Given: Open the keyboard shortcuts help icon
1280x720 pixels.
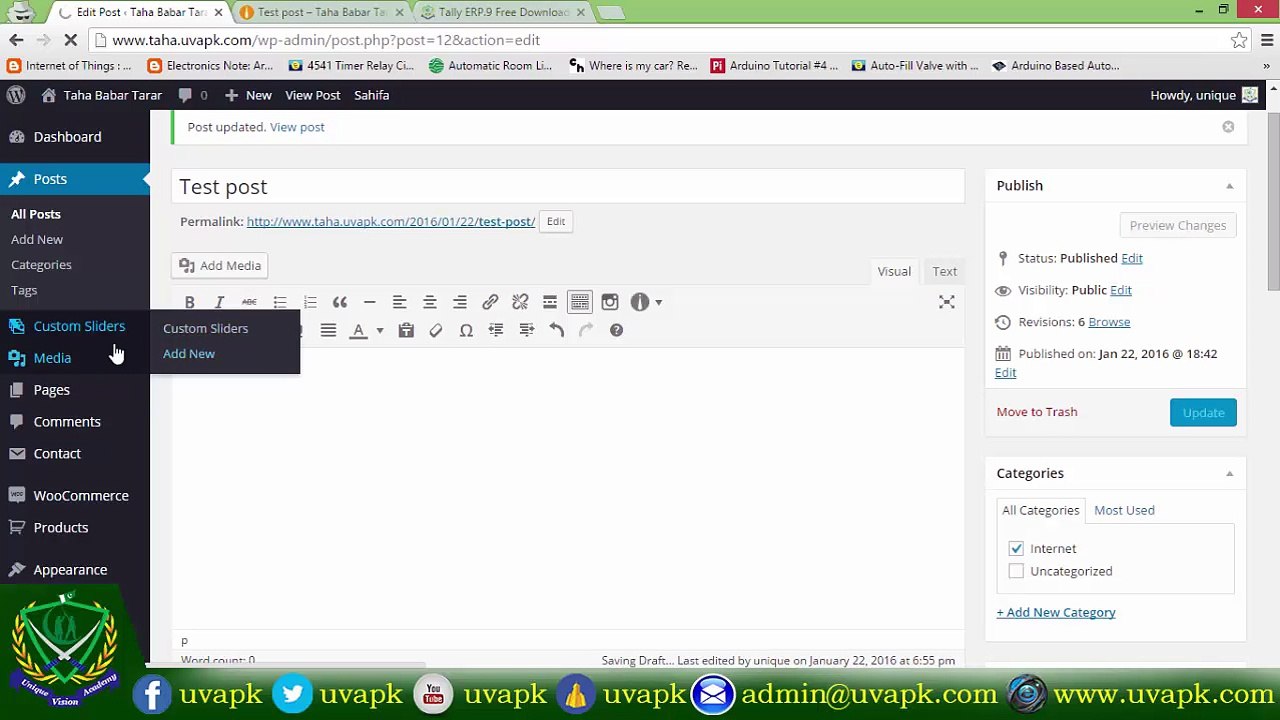Looking at the screenshot, I should [x=617, y=330].
